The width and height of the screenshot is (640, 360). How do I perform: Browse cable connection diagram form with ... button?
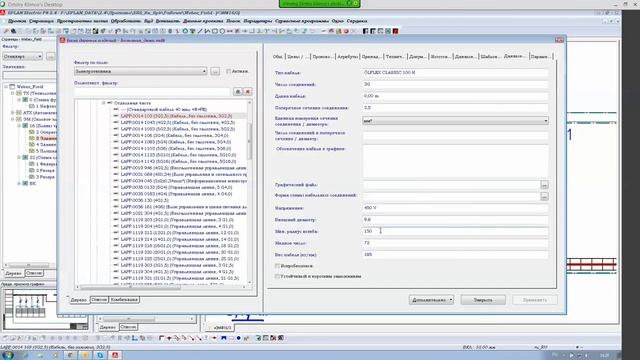point(544,196)
